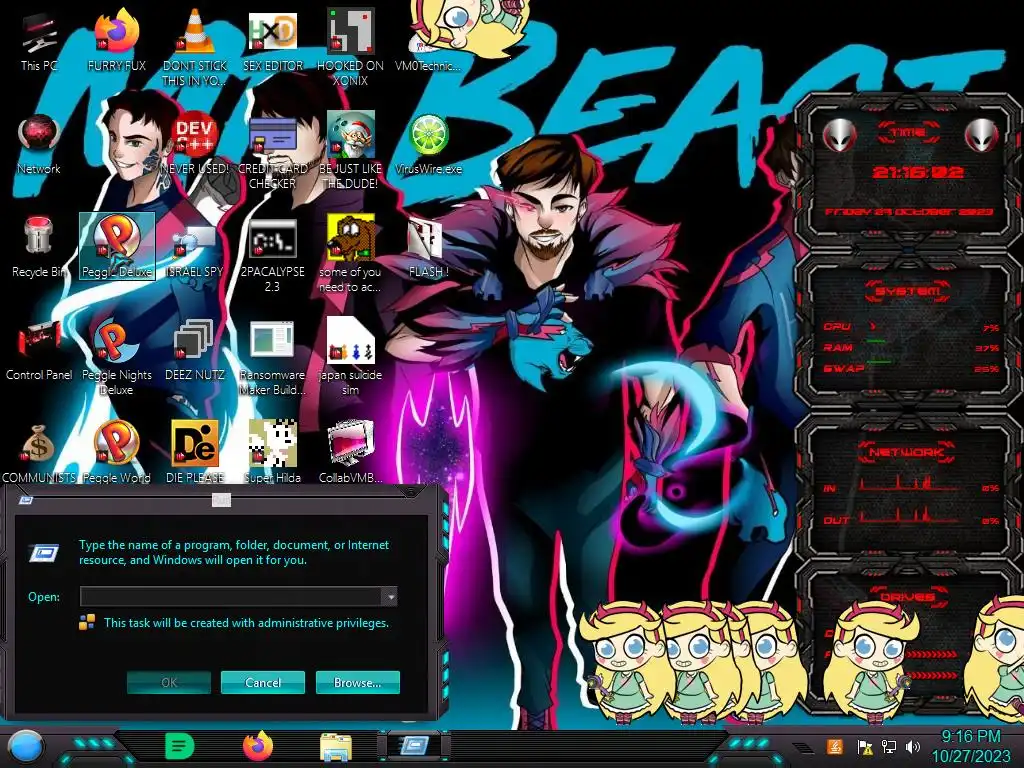
Task: Open Control Panel from the desktop
Action: pos(39,350)
